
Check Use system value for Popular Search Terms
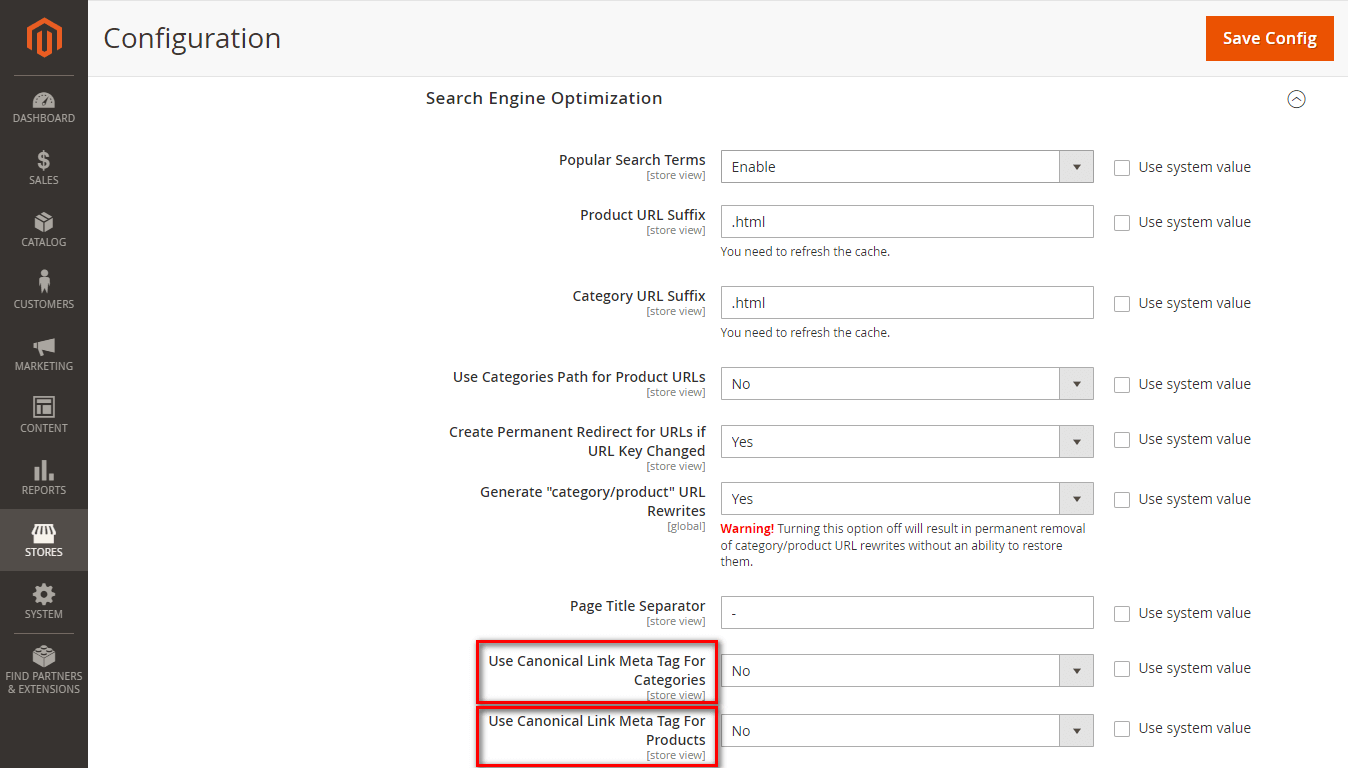[x=1122, y=168]
